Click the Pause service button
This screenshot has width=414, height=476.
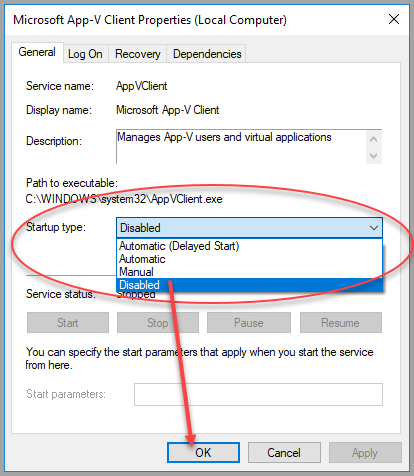tap(249, 323)
